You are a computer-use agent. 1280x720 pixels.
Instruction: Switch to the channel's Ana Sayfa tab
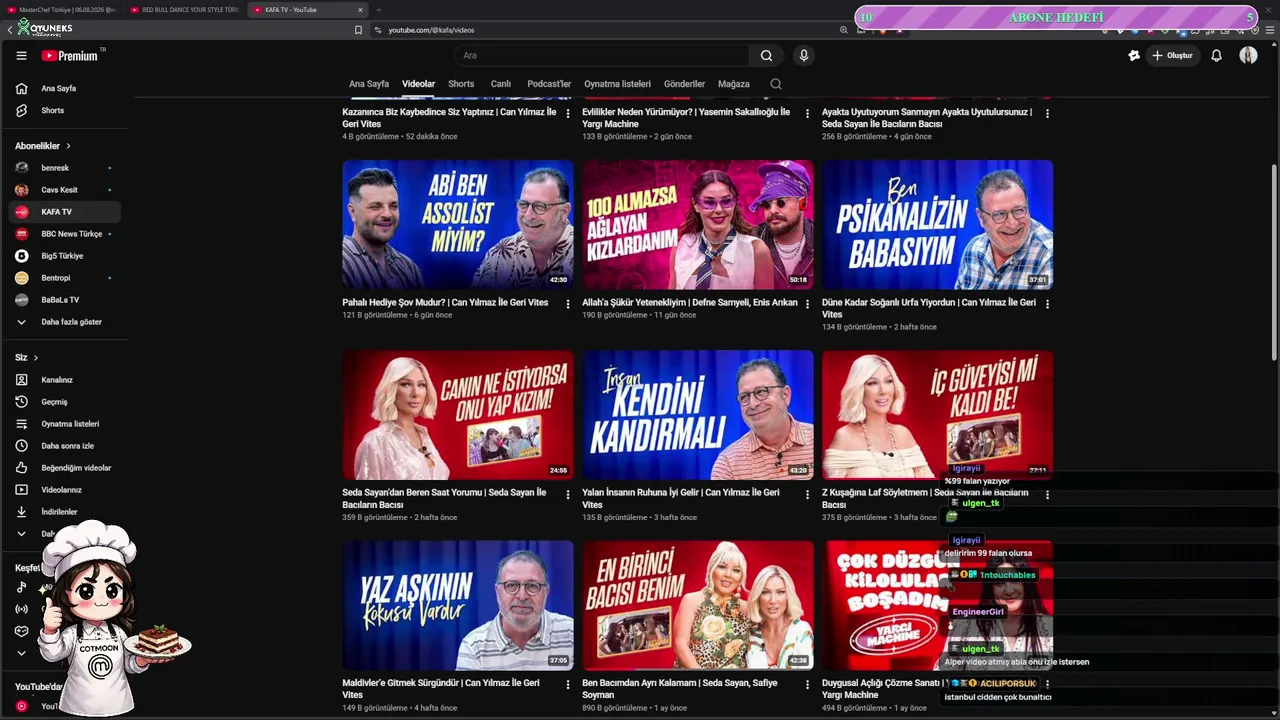369,84
